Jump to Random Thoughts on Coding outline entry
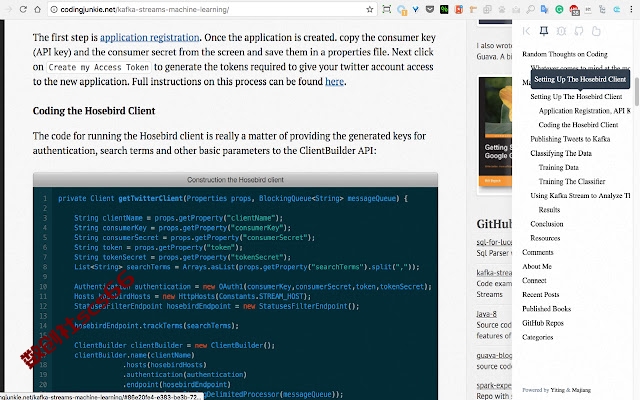The image size is (640, 400). click(x=564, y=54)
